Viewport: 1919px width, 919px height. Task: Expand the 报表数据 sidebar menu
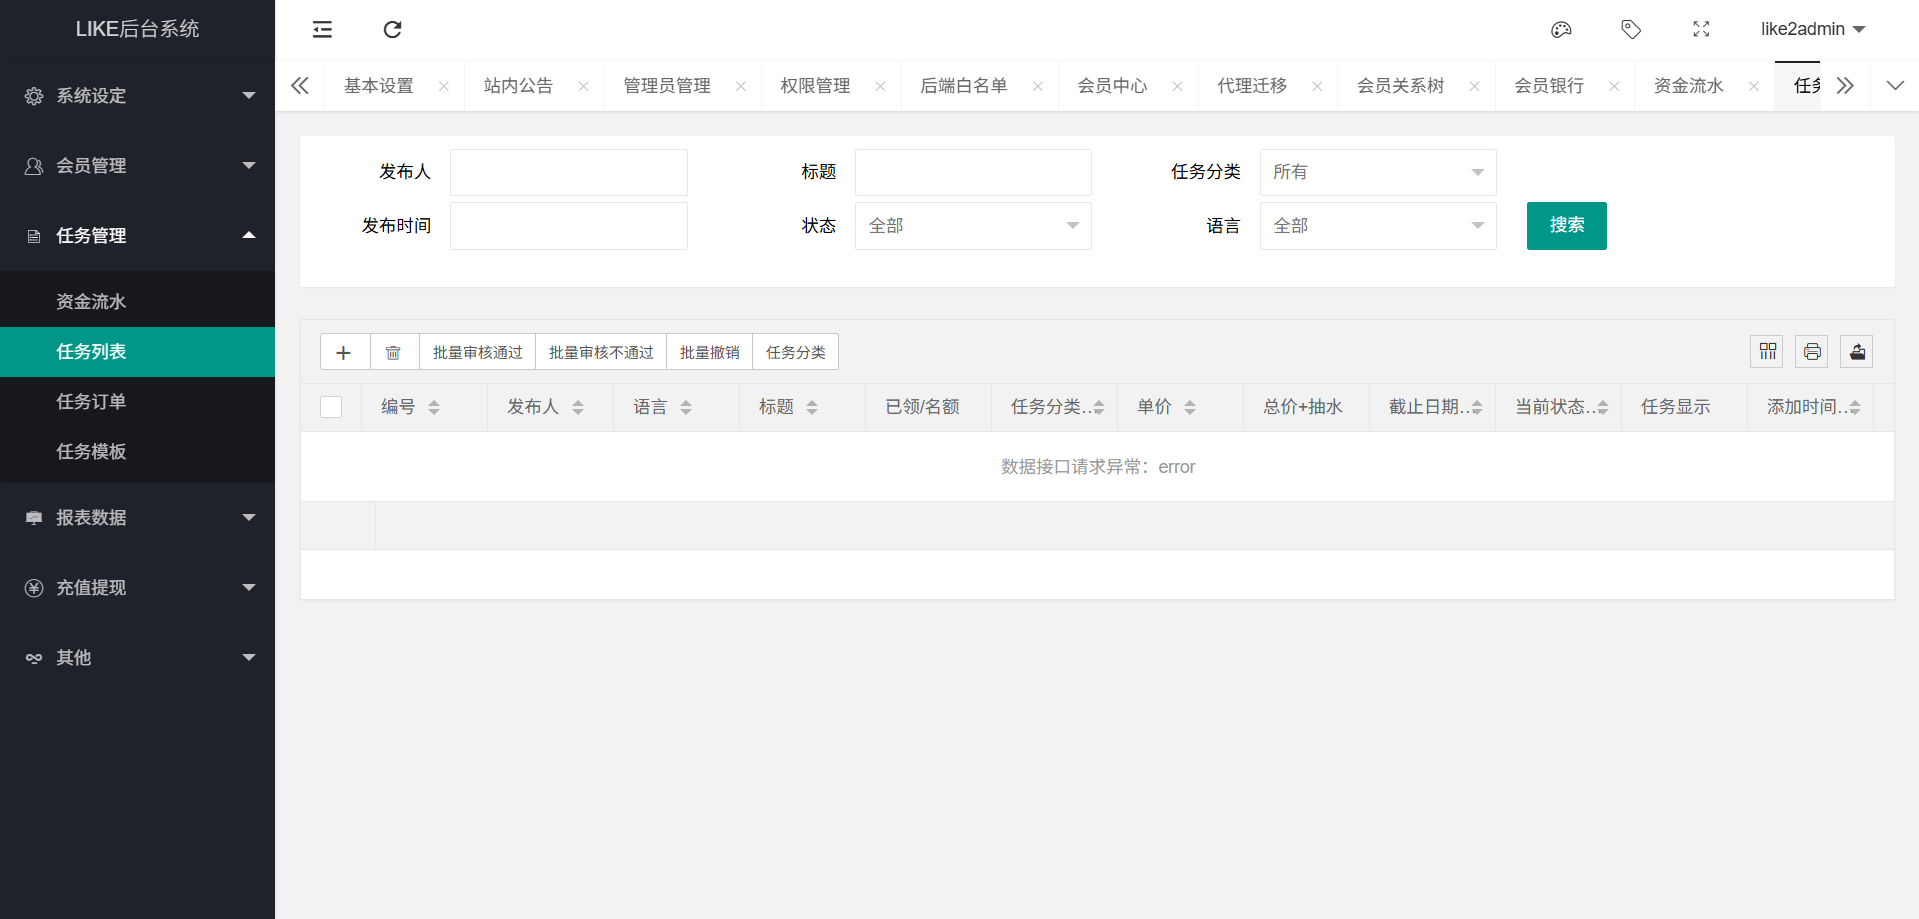[x=137, y=518]
